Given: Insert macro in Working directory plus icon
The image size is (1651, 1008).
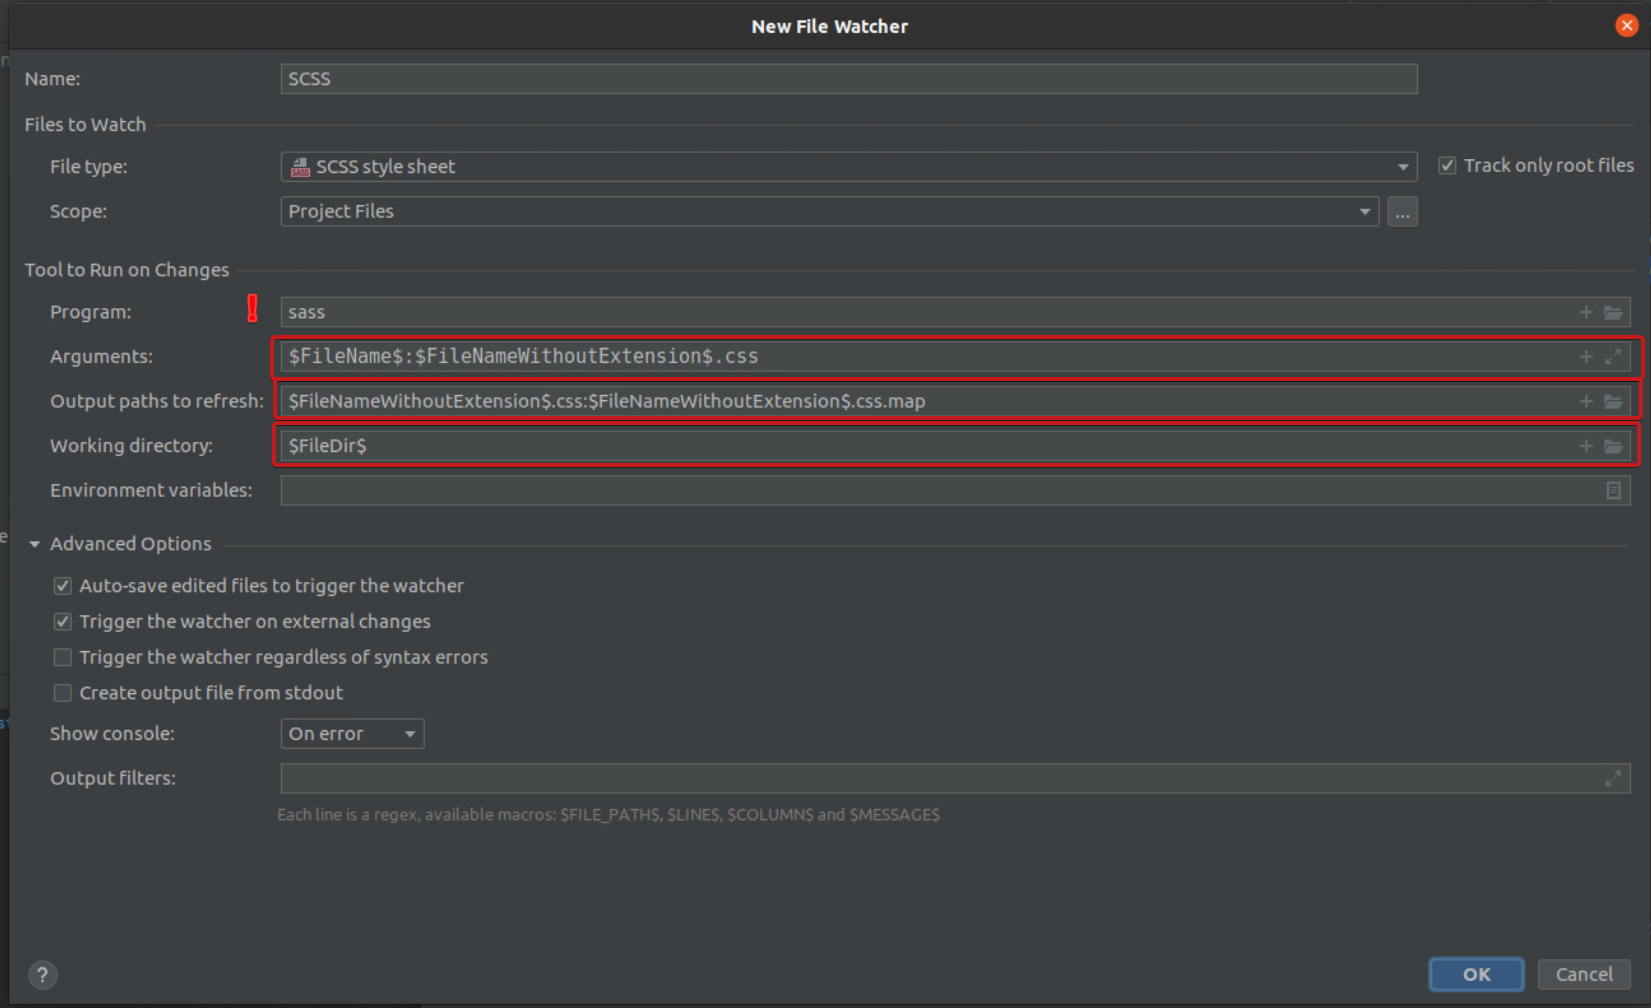Looking at the screenshot, I should click(1586, 446).
